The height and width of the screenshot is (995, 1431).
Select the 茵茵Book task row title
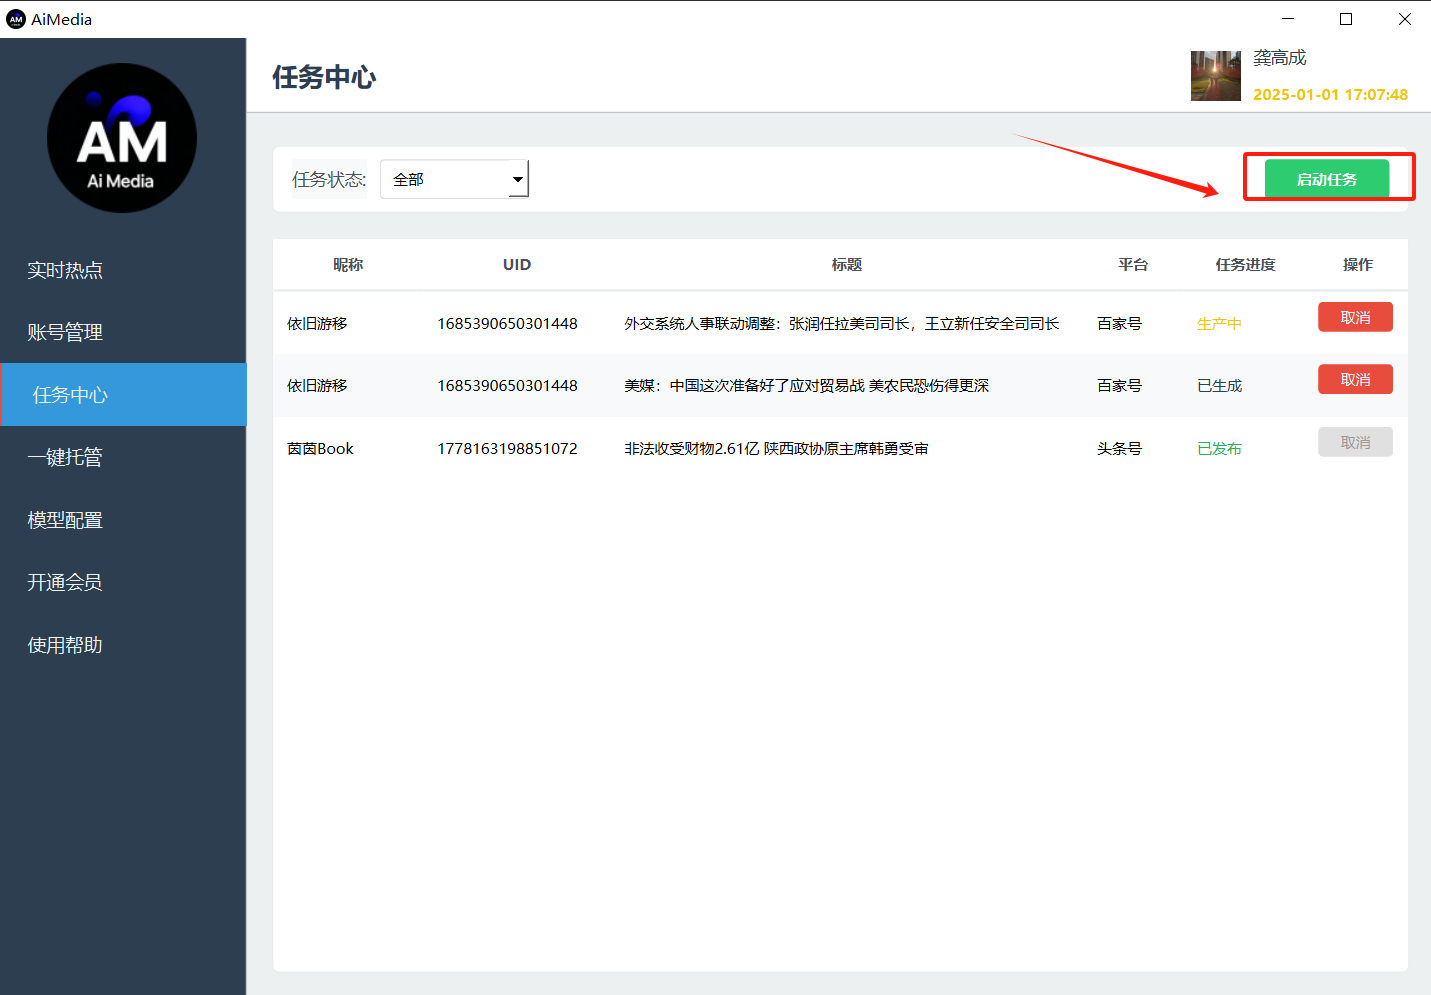[776, 449]
